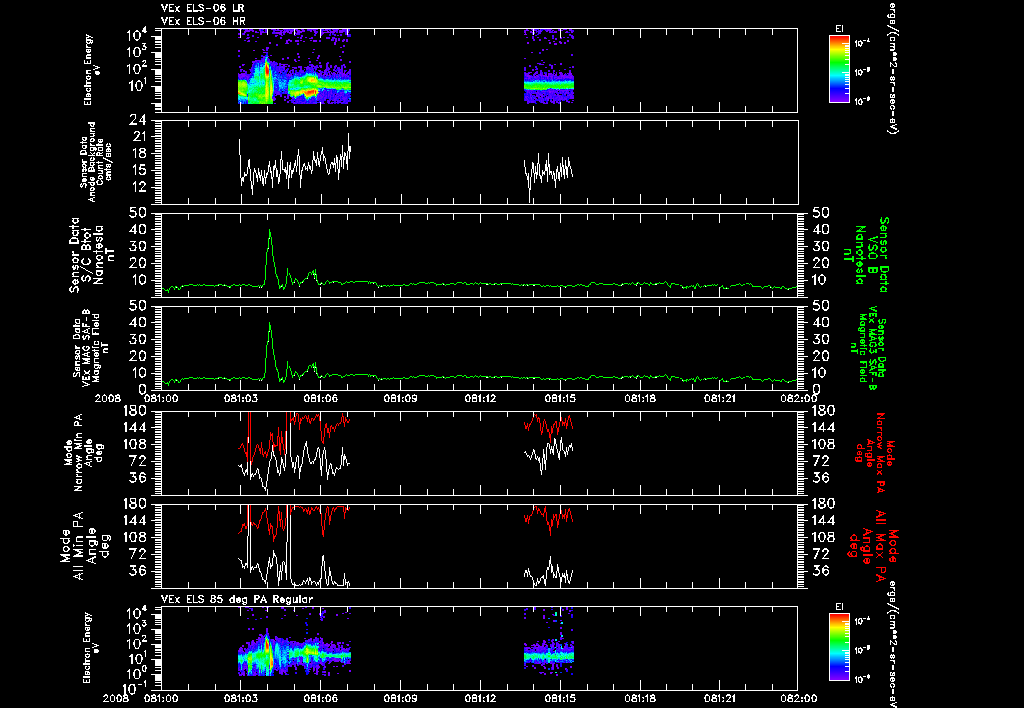This screenshot has width=1024, height=708.
Task: Select the 'VEx ELS 85 deg PA Regular' title
Action: click(237, 599)
